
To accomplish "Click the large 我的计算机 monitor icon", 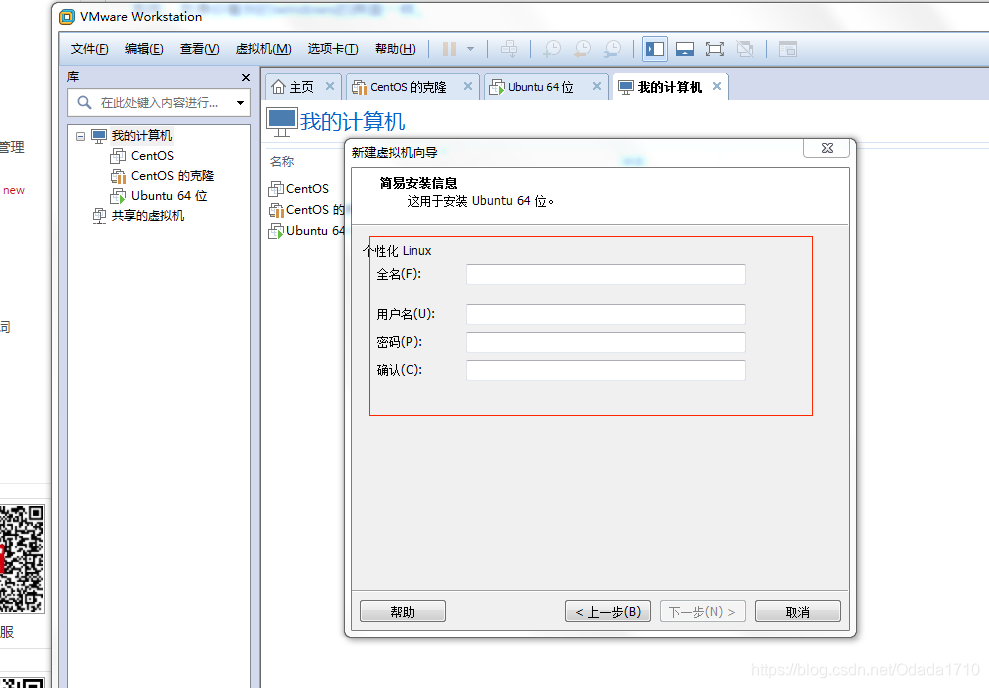I will click(281, 122).
